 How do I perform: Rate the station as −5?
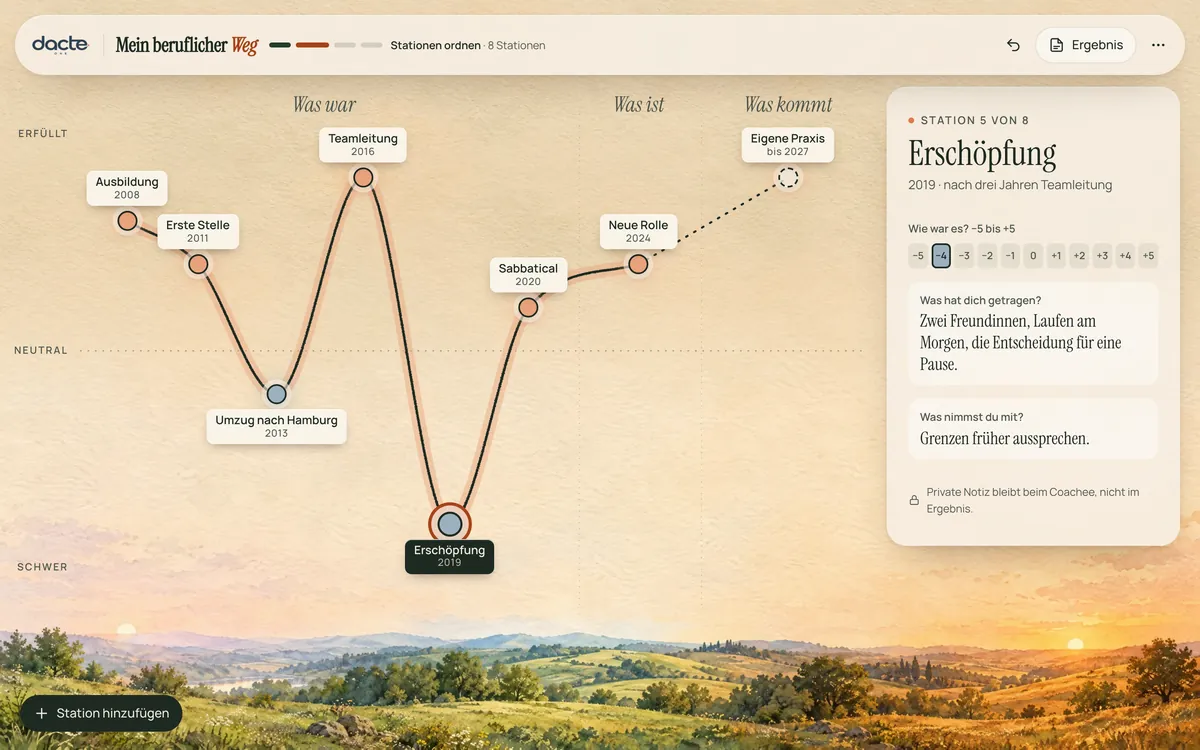[x=918, y=256]
